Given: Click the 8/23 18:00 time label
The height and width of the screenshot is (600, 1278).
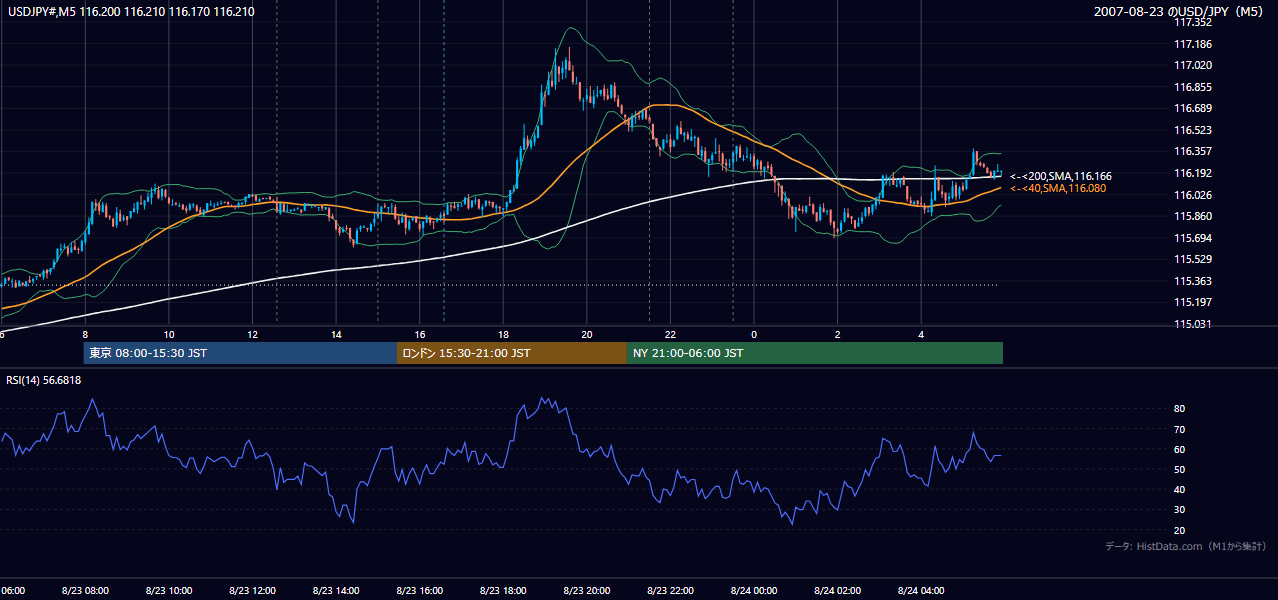Looking at the screenshot, I should 502,591.
